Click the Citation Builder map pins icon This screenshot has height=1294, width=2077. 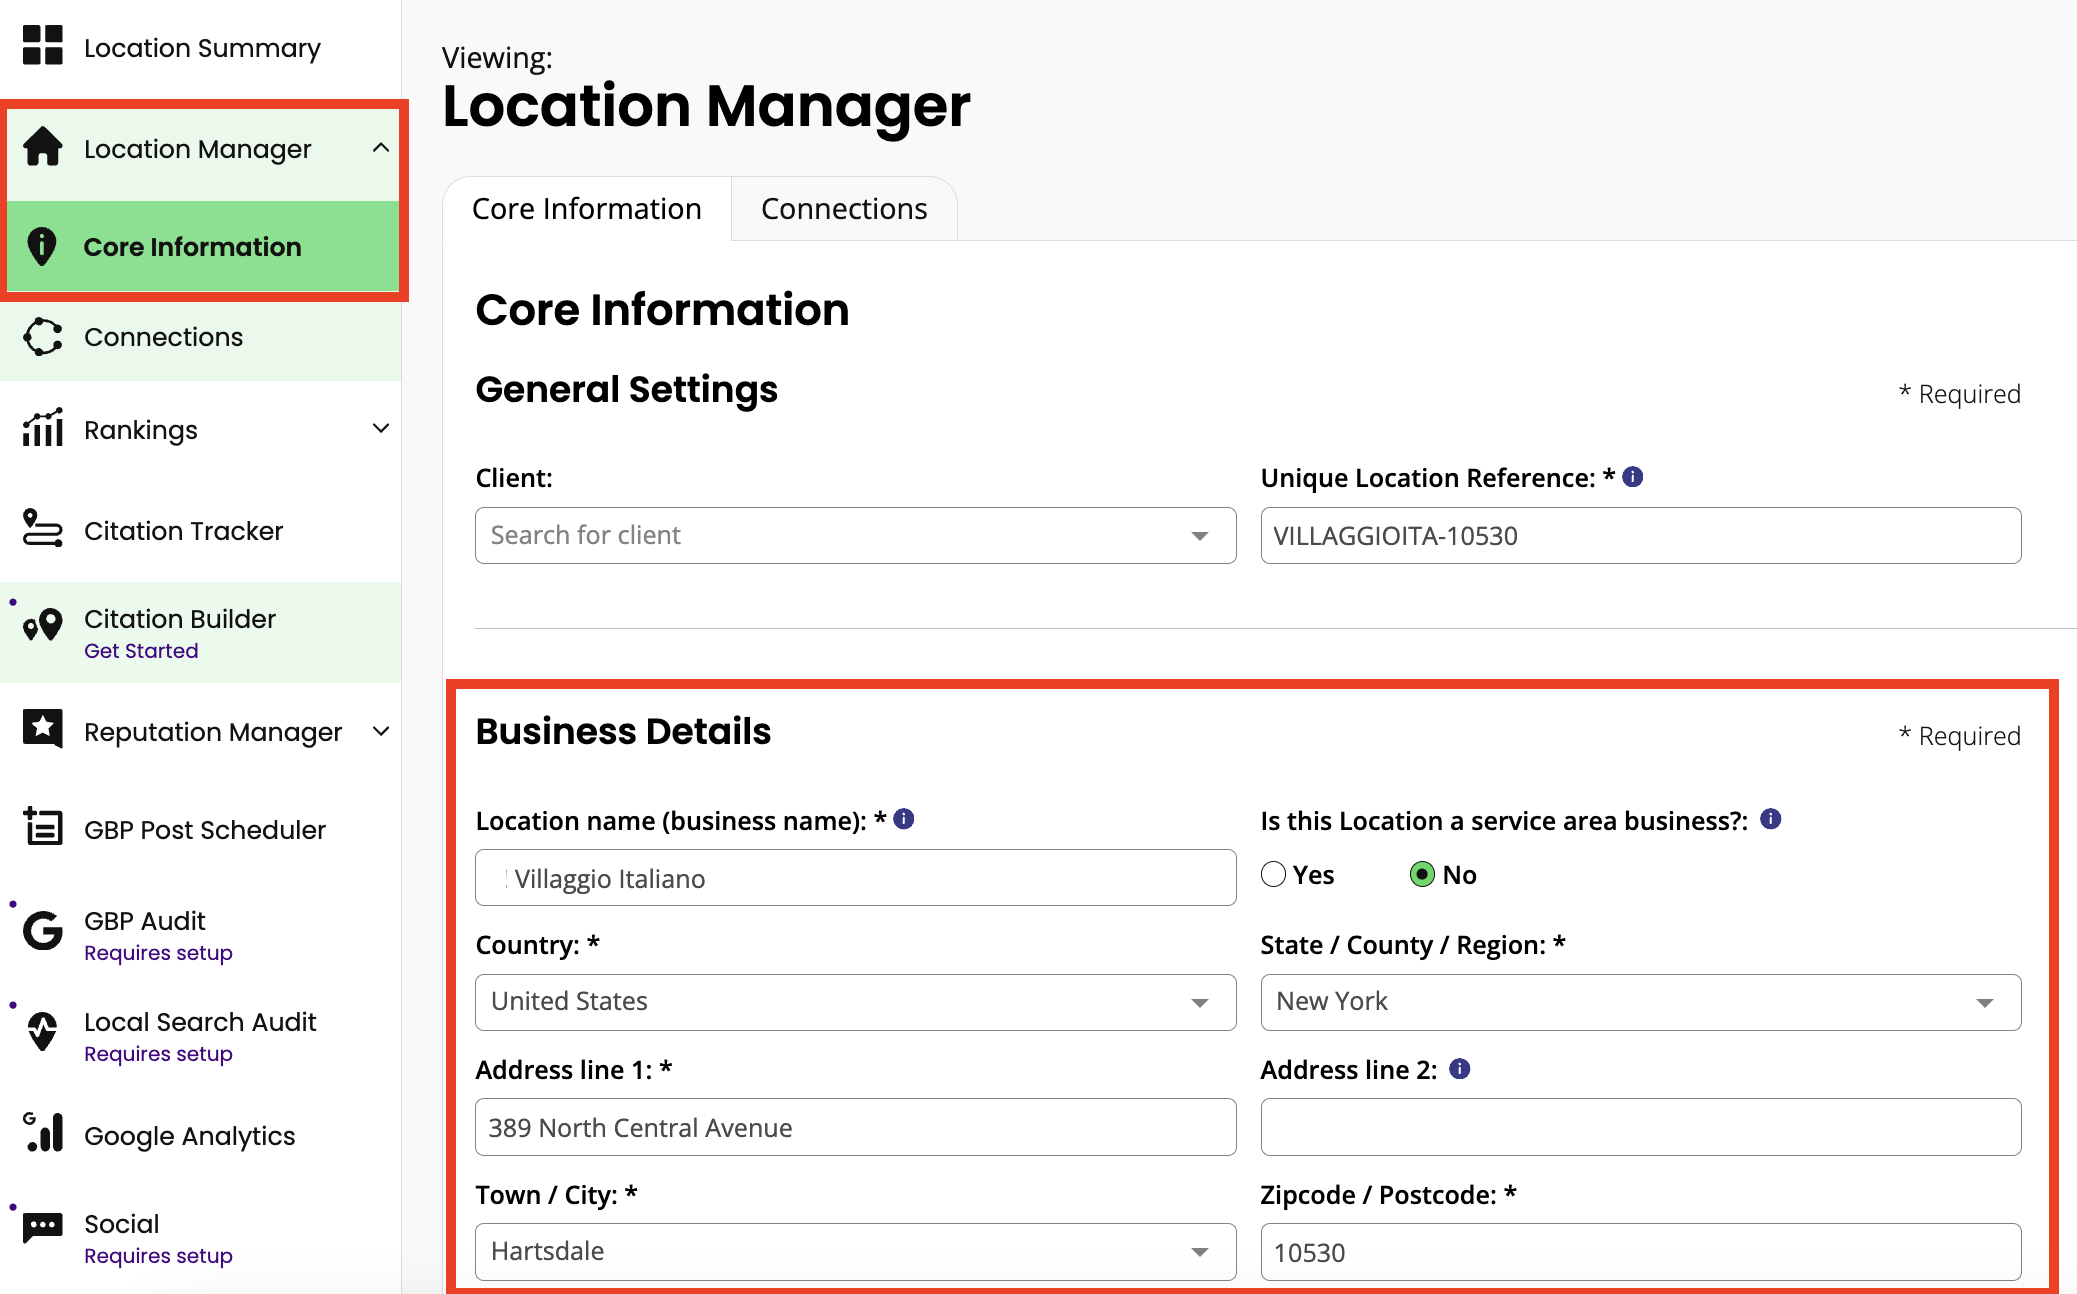pyautogui.click(x=43, y=625)
